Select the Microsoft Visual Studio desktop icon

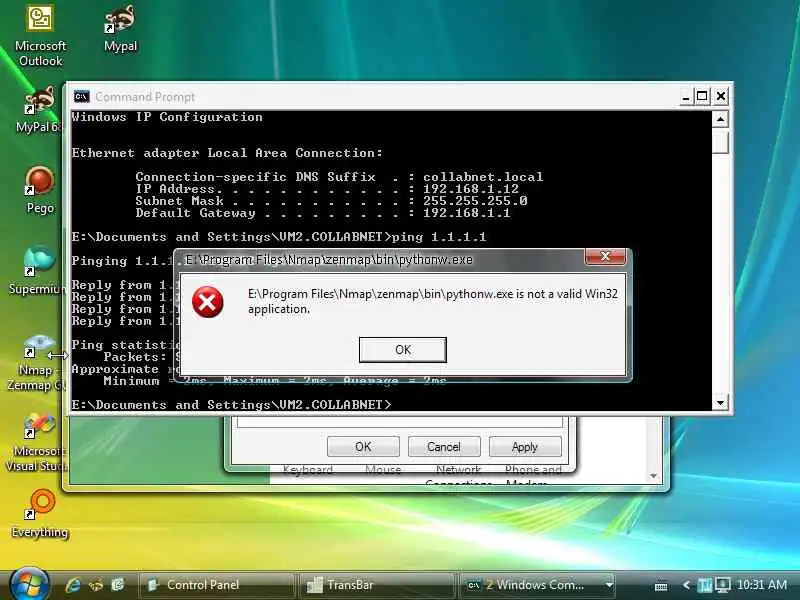[x=37, y=443]
